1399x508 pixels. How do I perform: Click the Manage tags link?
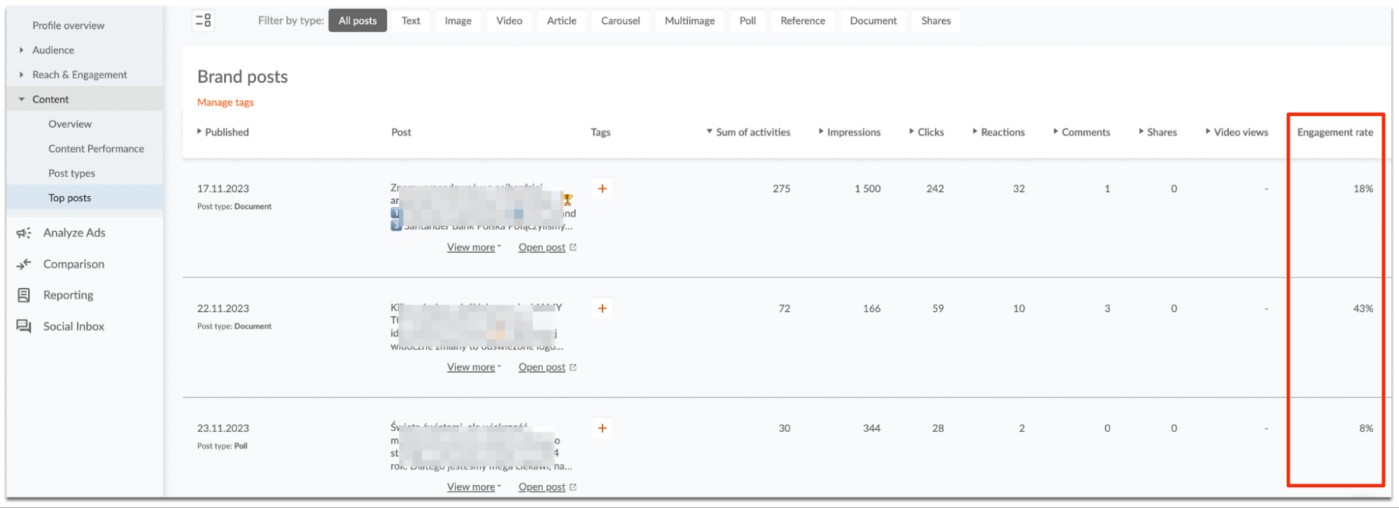[x=225, y=102]
